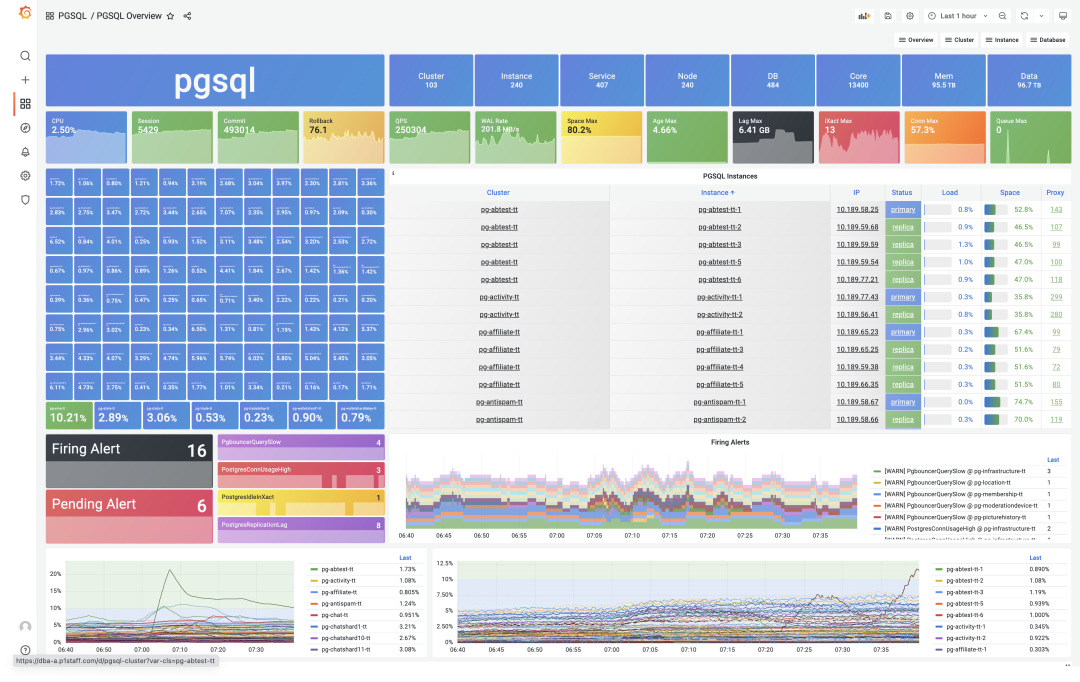The height and width of the screenshot is (682, 1080).
Task: Open Server Admin shield icon
Action: 26,200
